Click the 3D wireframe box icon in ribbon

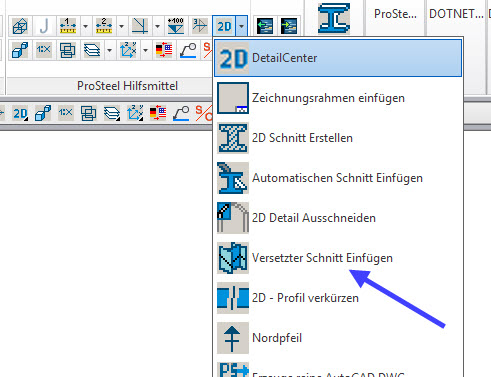(x=20, y=26)
